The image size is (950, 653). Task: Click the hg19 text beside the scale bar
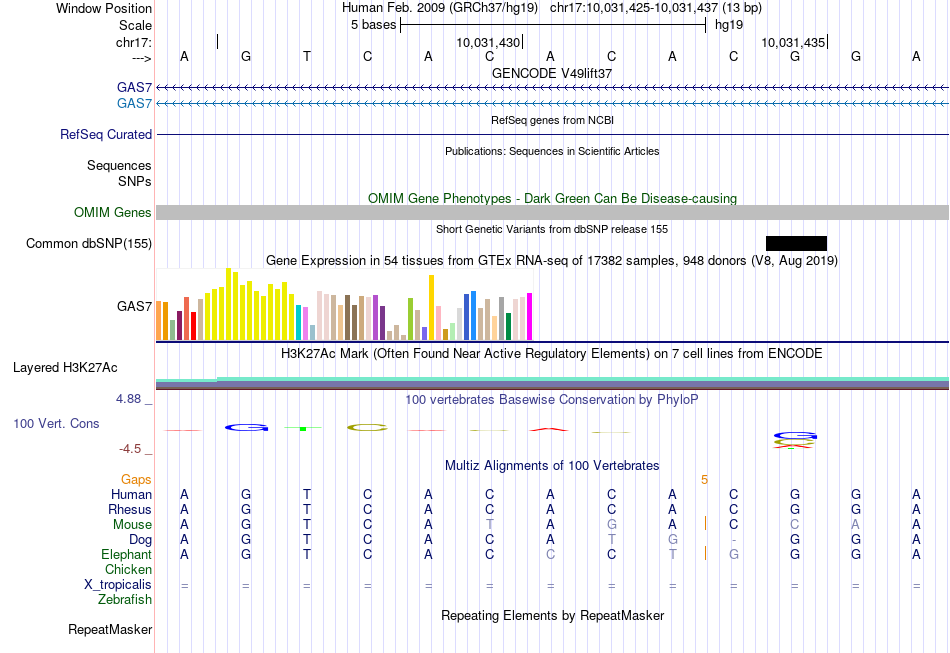click(729, 25)
